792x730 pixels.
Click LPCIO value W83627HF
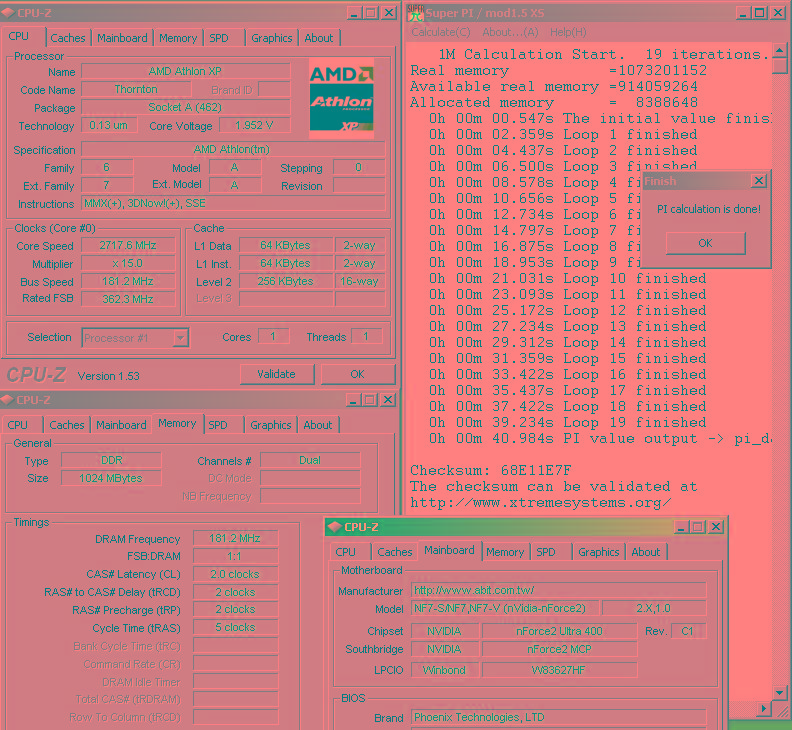click(559, 670)
